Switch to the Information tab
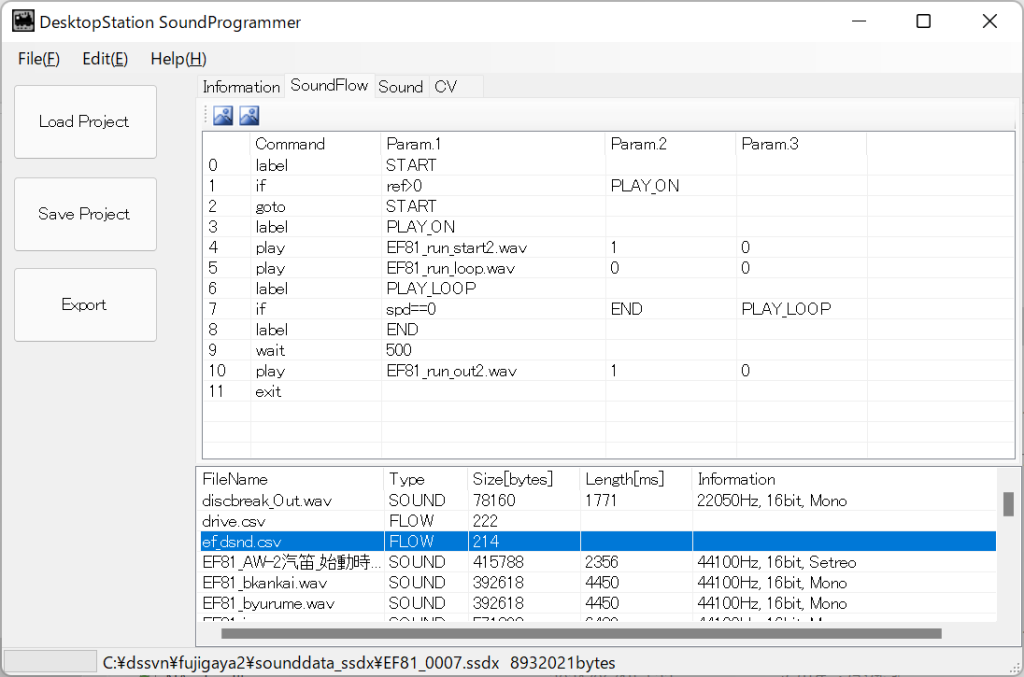The width and height of the screenshot is (1024, 677). 241,87
